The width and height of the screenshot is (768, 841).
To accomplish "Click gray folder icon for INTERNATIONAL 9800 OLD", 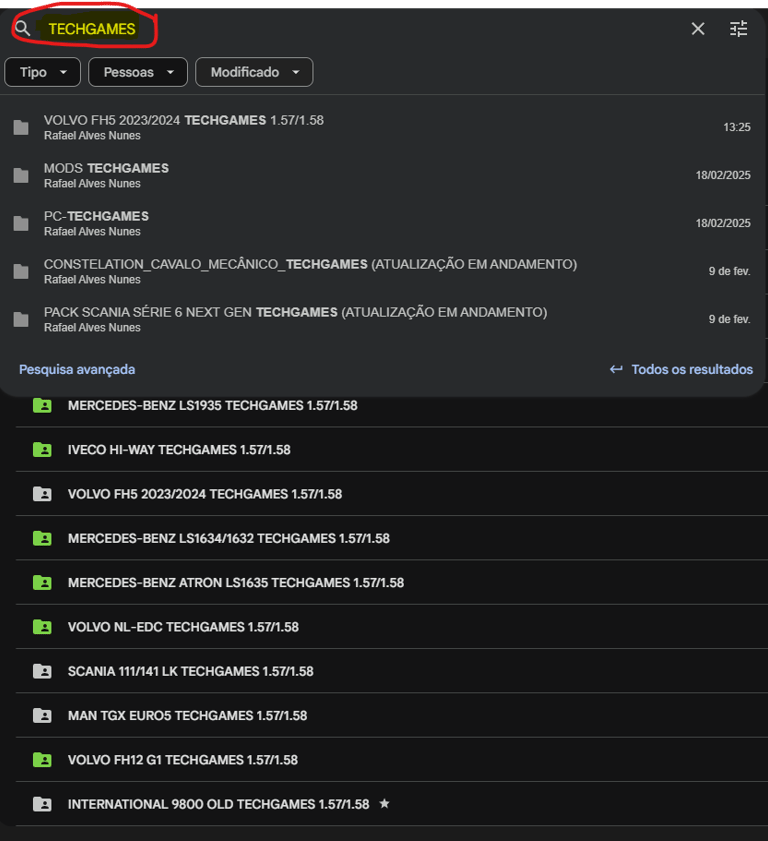I will point(42,804).
